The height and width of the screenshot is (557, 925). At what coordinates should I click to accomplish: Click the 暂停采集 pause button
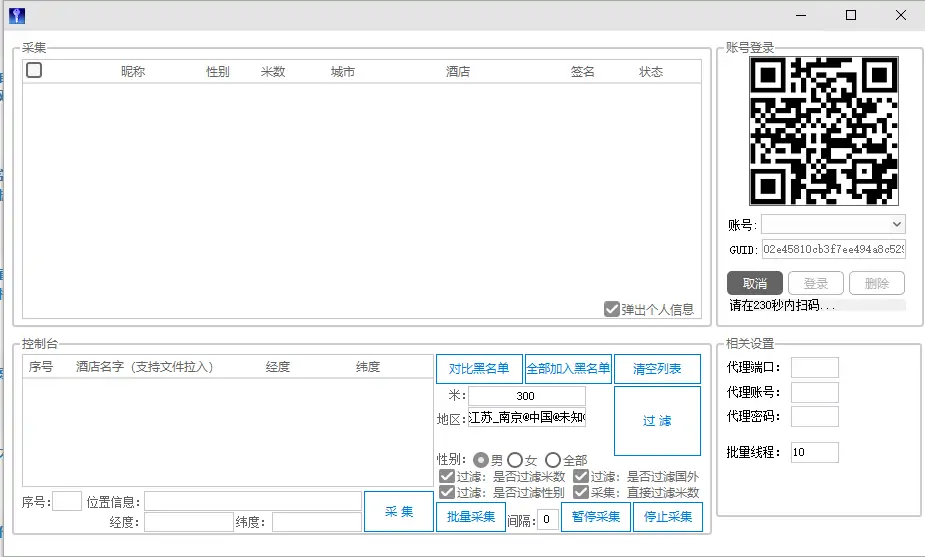(596, 517)
